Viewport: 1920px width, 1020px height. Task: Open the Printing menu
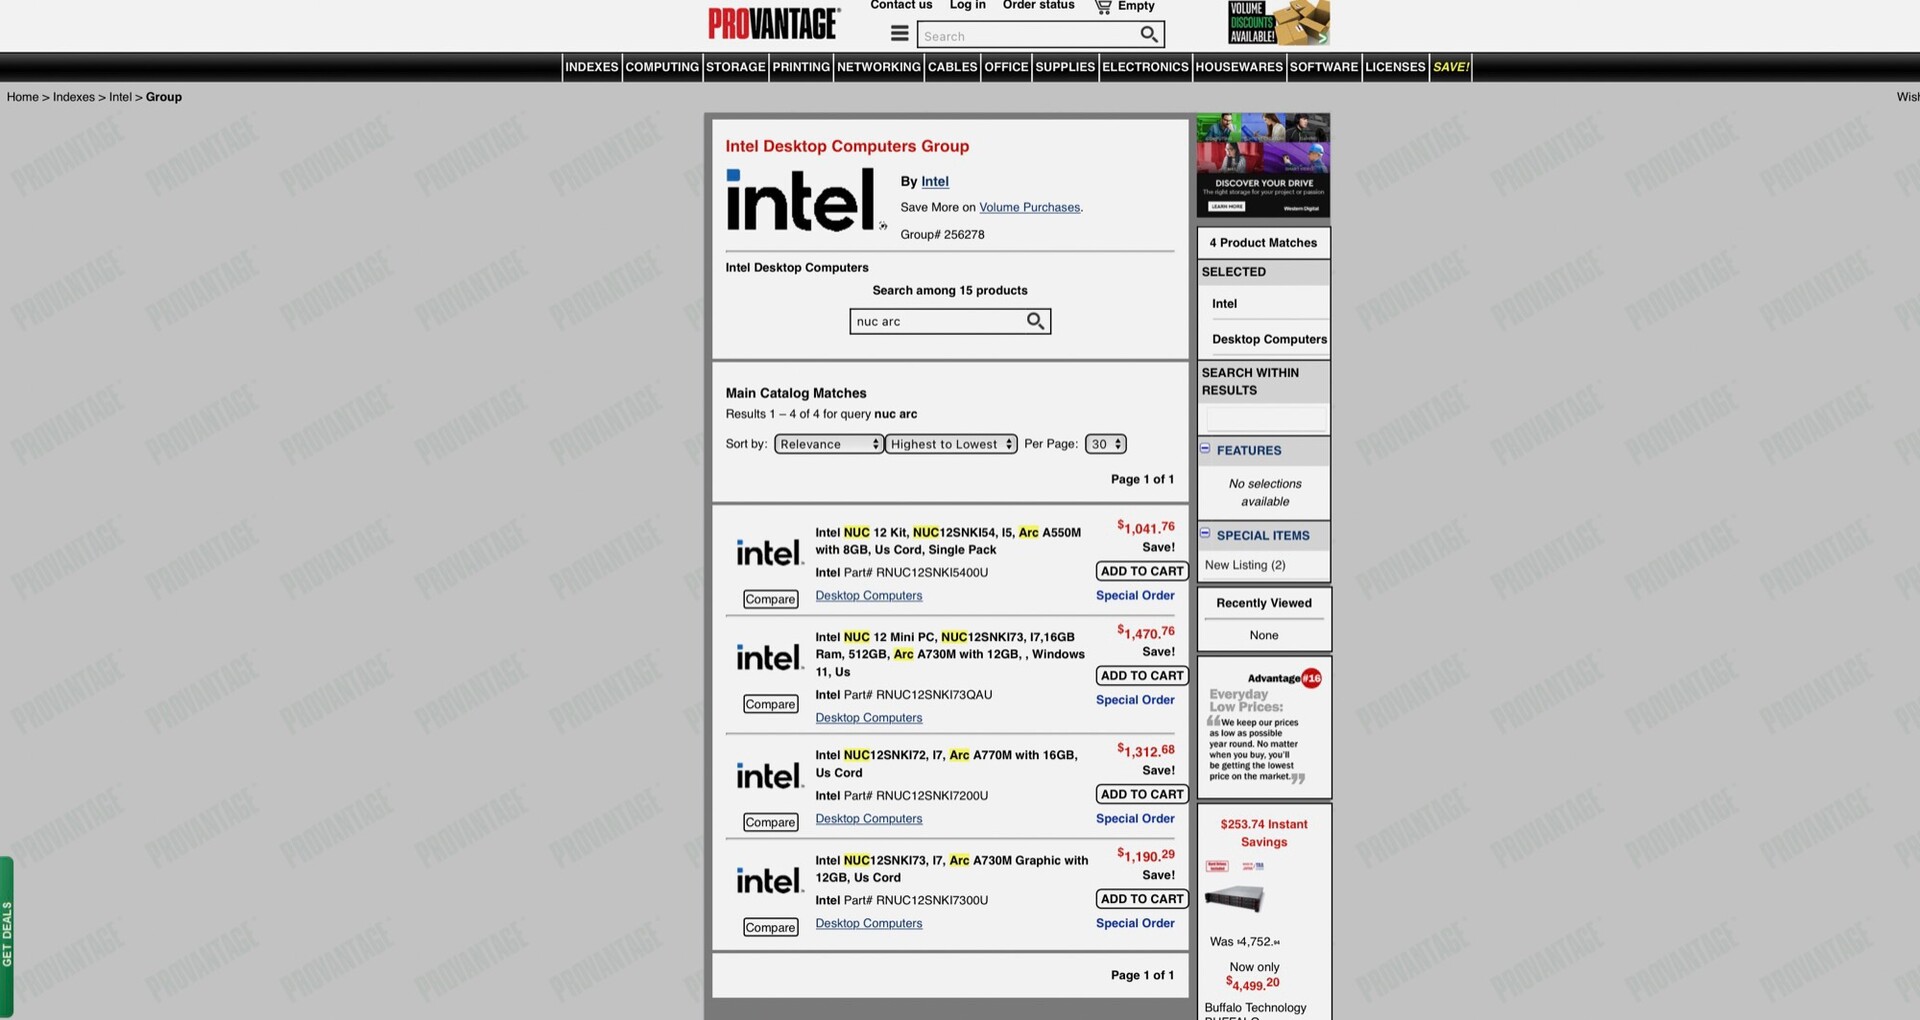coord(801,67)
